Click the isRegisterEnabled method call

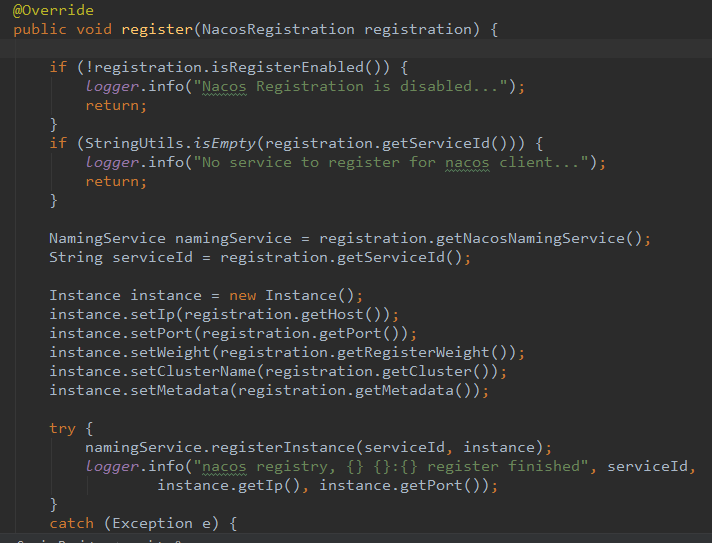click(x=287, y=68)
